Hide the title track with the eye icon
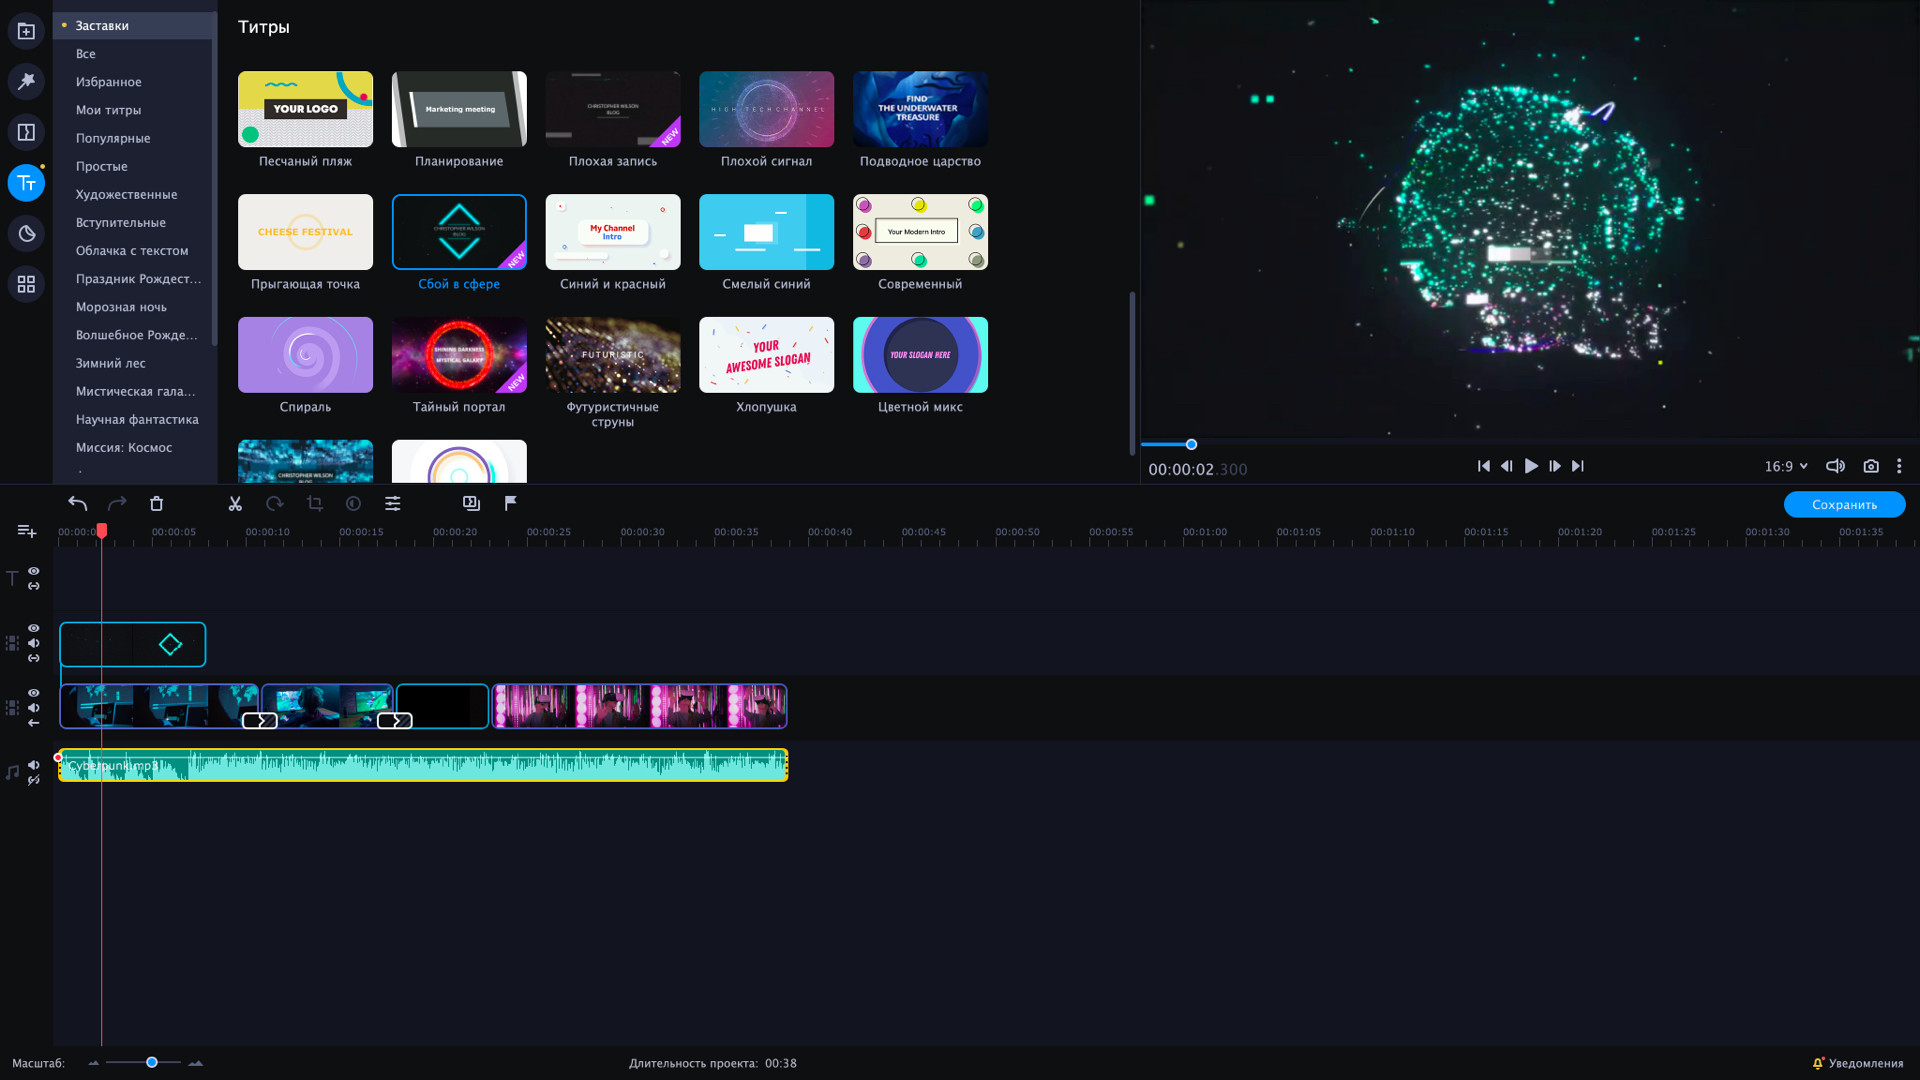Viewport: 1920px width, 1080px height. point(34,571)
